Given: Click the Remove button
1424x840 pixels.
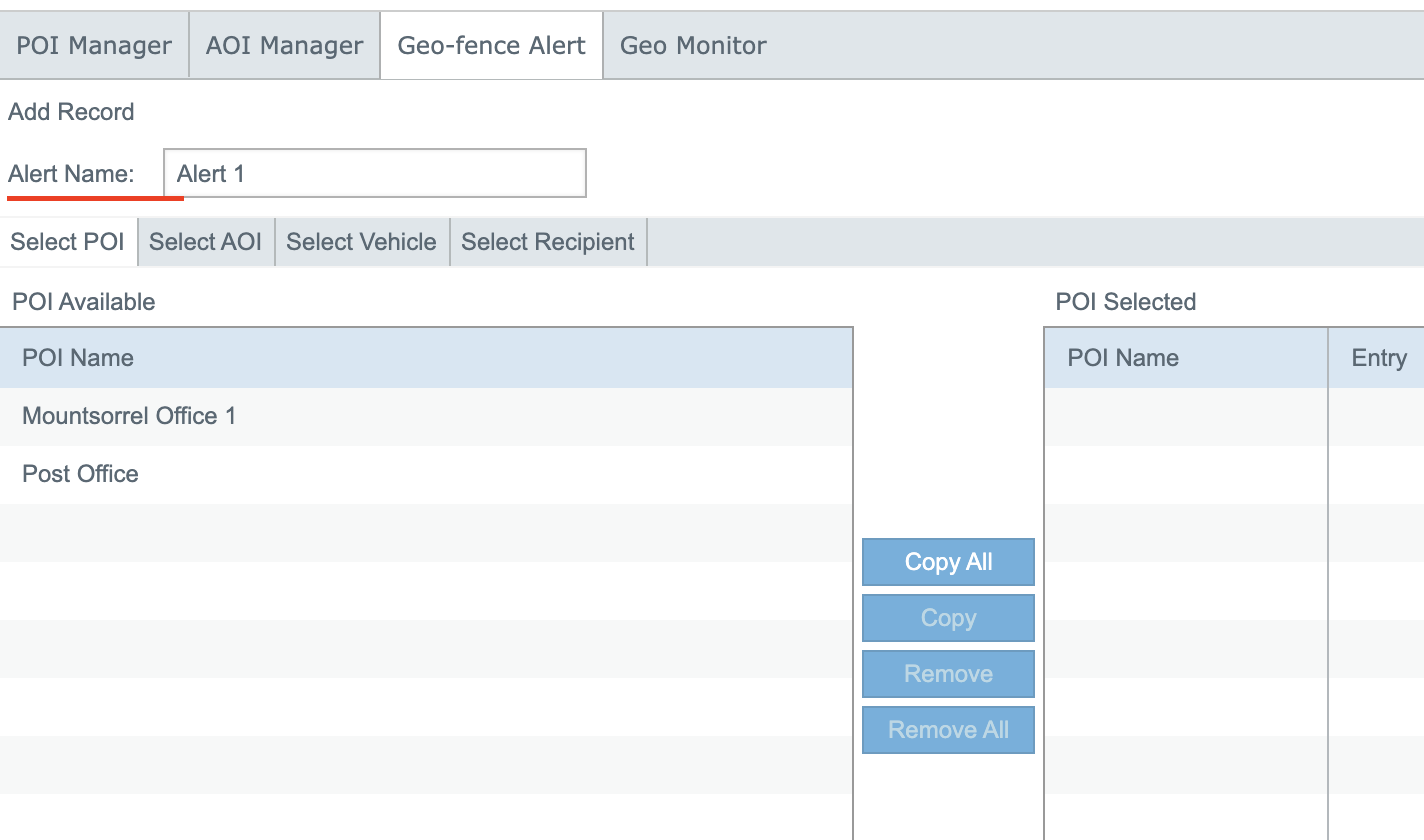Looking at the screenshot, I should point(948,674).
